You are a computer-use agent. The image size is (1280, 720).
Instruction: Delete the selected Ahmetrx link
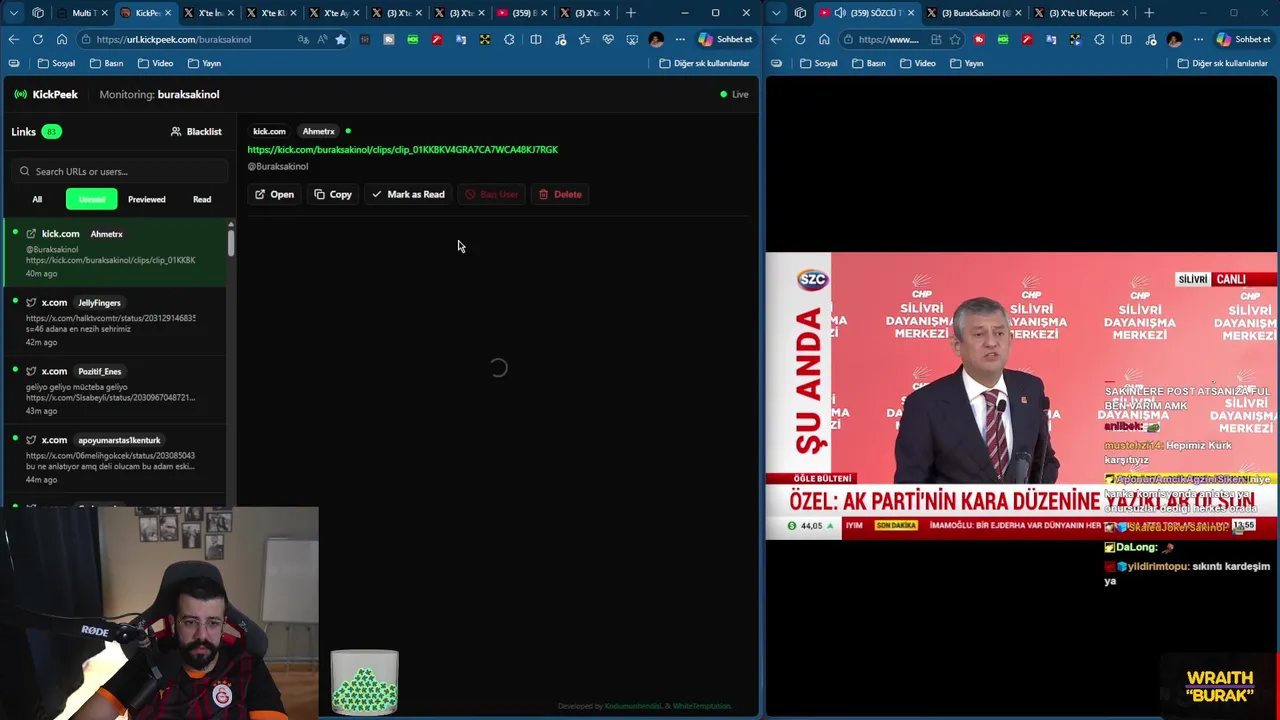pyautogui.click(x=560, y=194)
